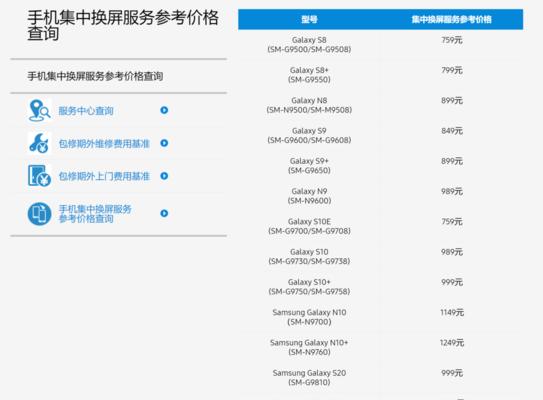
Task: Select the Galaxy S9 (SM-G9600/SM-G9608) model cell
Action: click(x=309, y=135)
